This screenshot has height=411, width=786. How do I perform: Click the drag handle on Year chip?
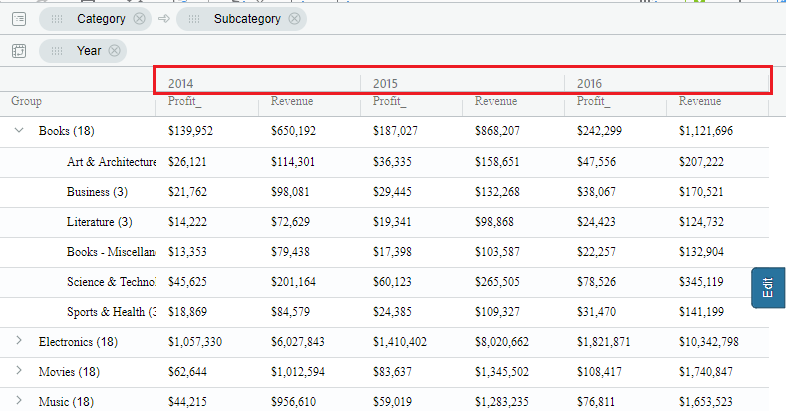[57, 51]
